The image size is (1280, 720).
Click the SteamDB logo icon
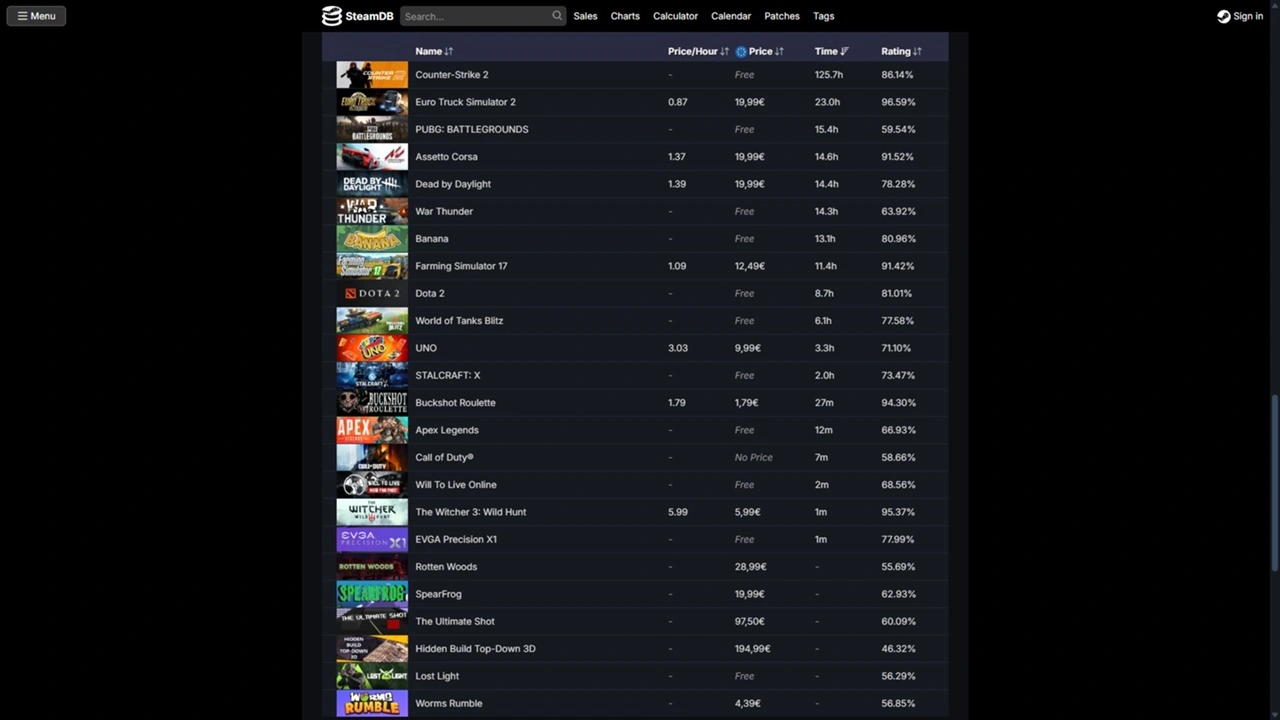point(331,16)
